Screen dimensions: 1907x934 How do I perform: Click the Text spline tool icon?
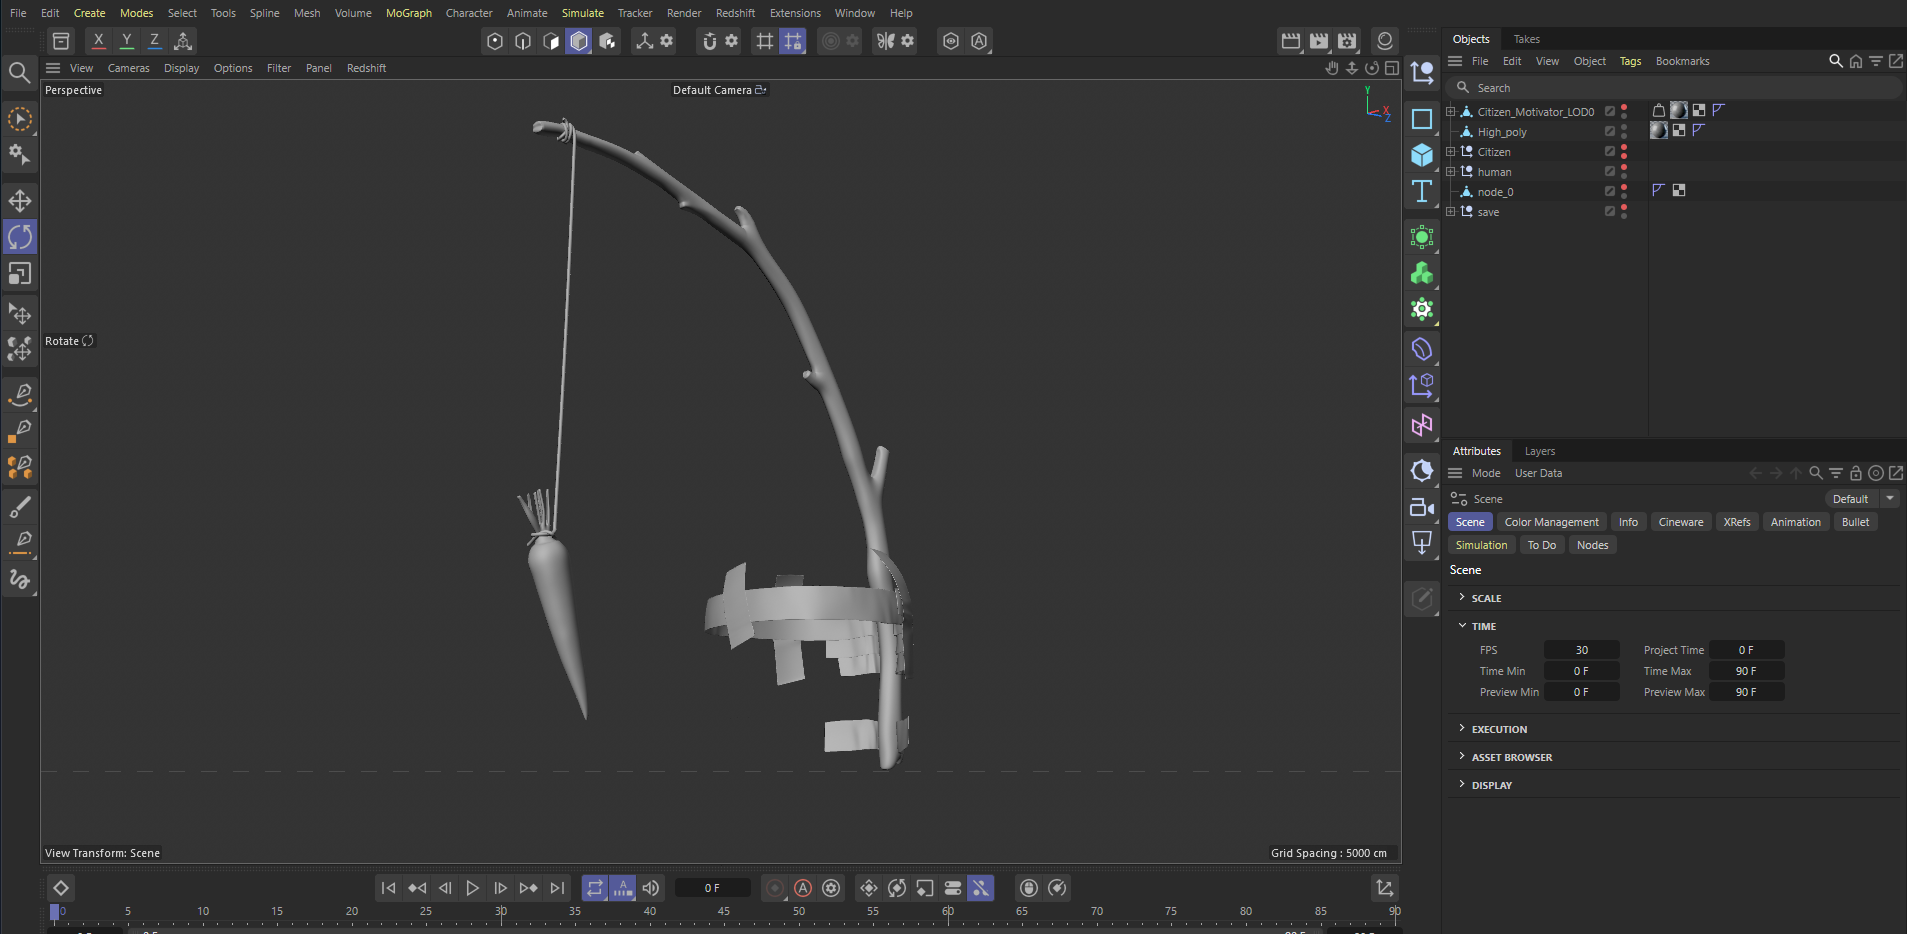tap(1421, 191)
